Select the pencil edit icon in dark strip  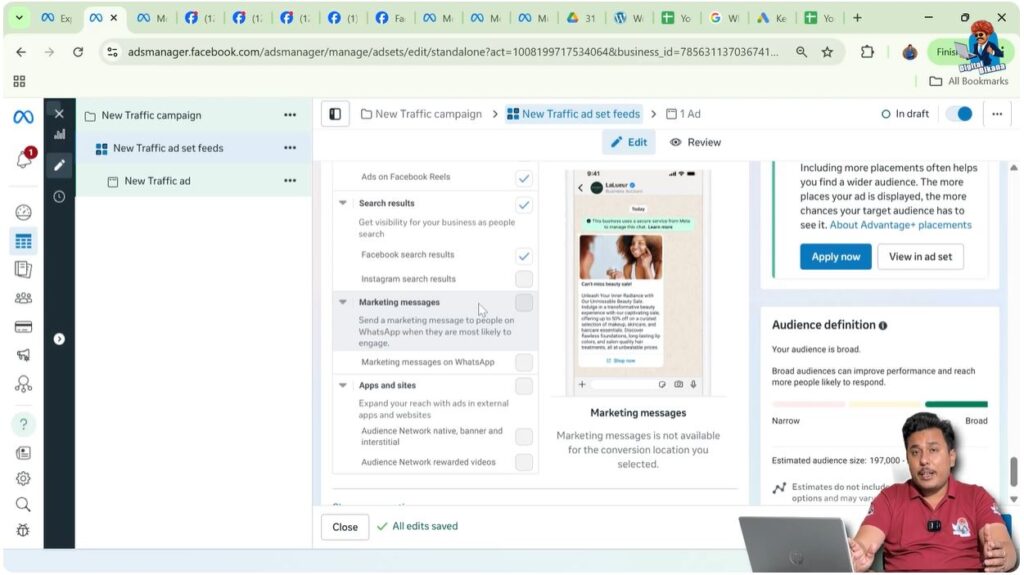(x=59, y=165)
